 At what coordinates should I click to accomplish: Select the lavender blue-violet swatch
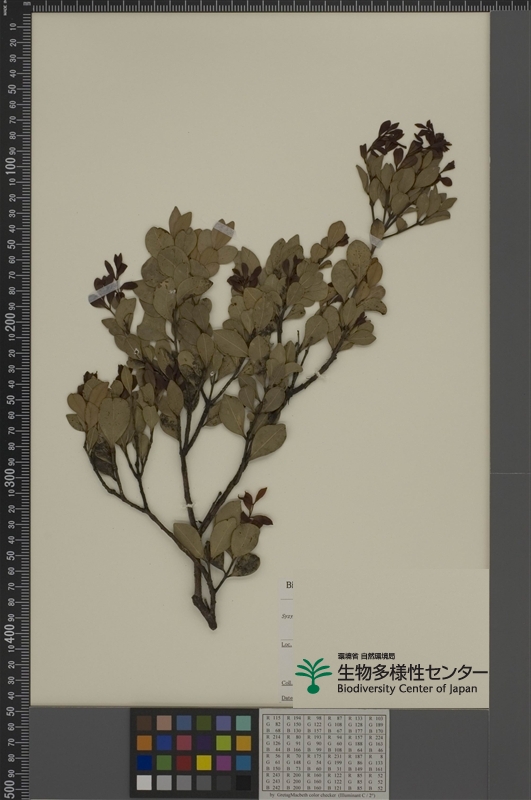coord(223,723)
